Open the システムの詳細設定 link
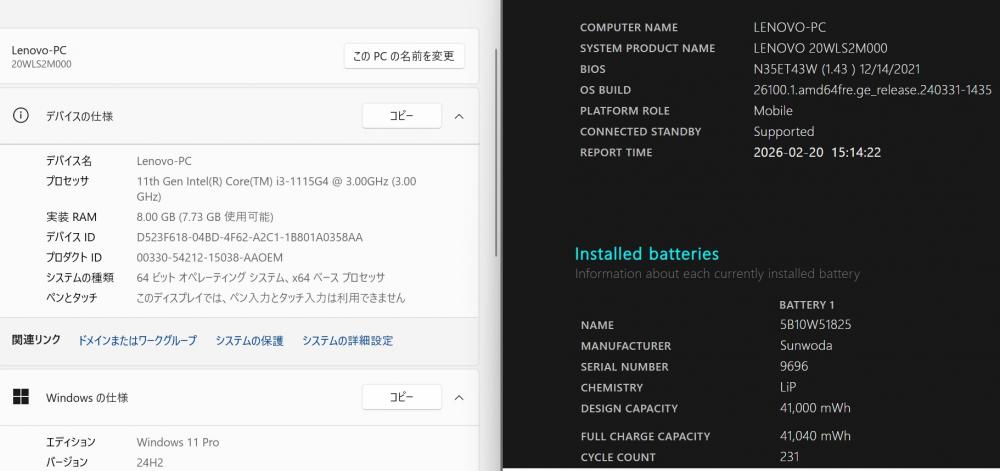This screenshot has height=471, width=1000. coord(348,341)
